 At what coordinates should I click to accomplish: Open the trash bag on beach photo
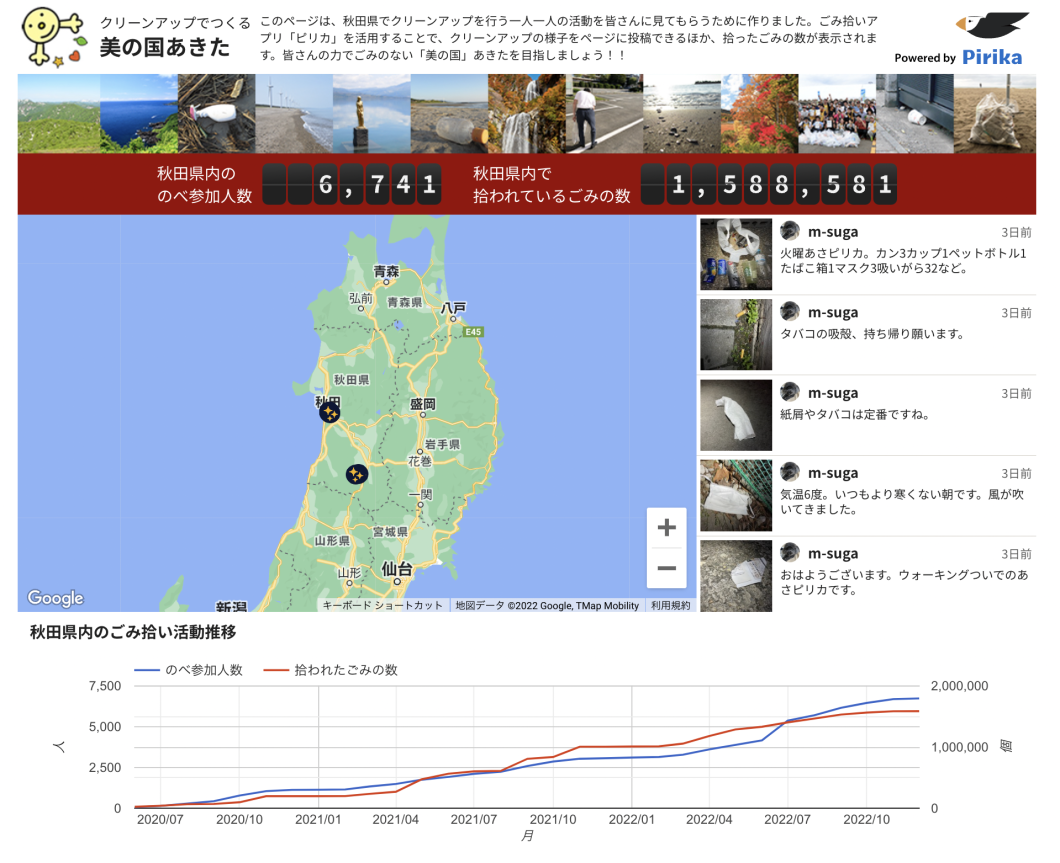click(x=995, y=114)
